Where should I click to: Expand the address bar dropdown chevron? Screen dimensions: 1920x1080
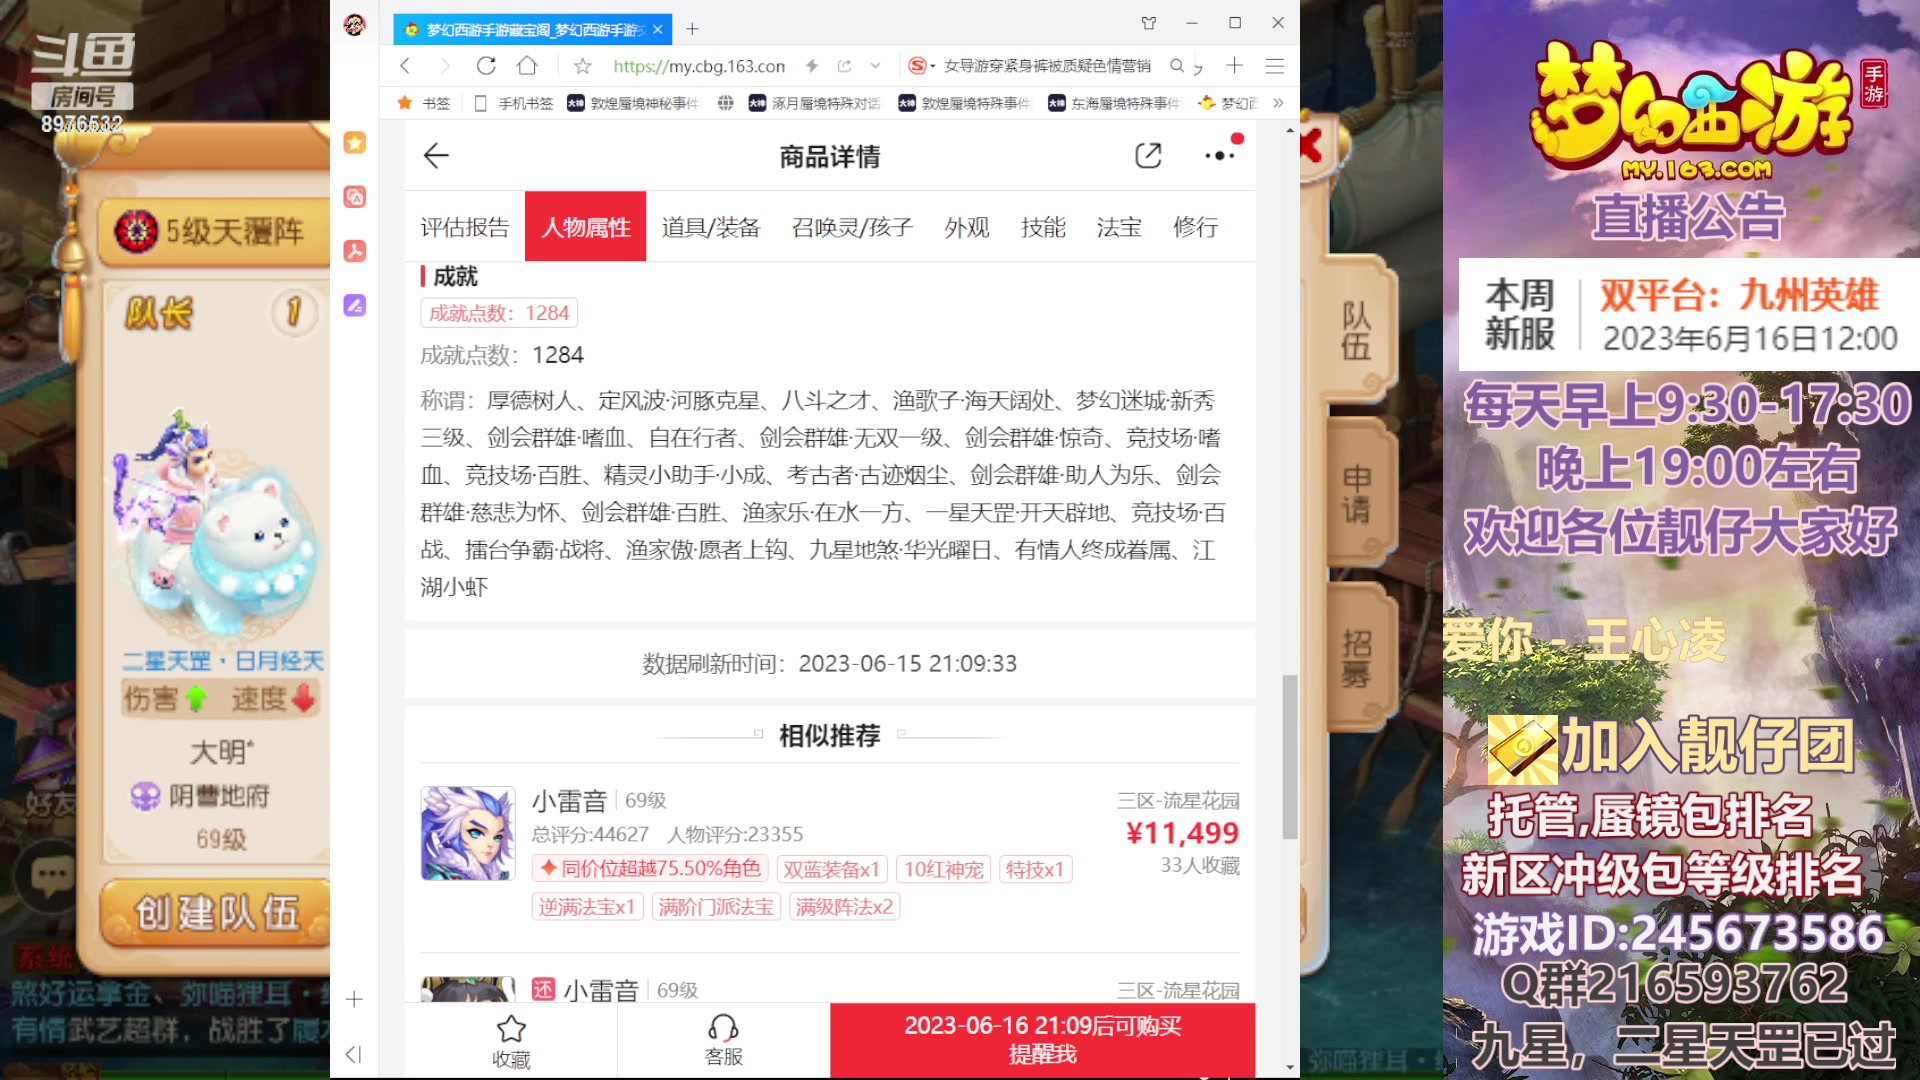(875, 66)
